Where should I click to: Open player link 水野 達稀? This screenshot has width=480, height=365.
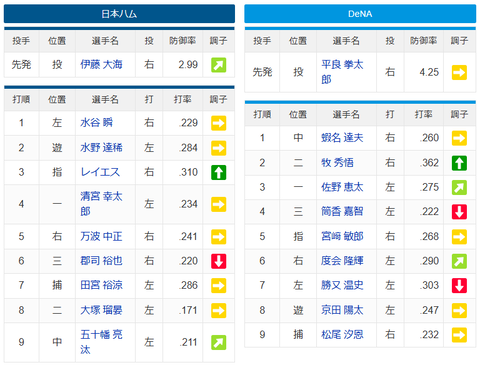coord(101,147)
